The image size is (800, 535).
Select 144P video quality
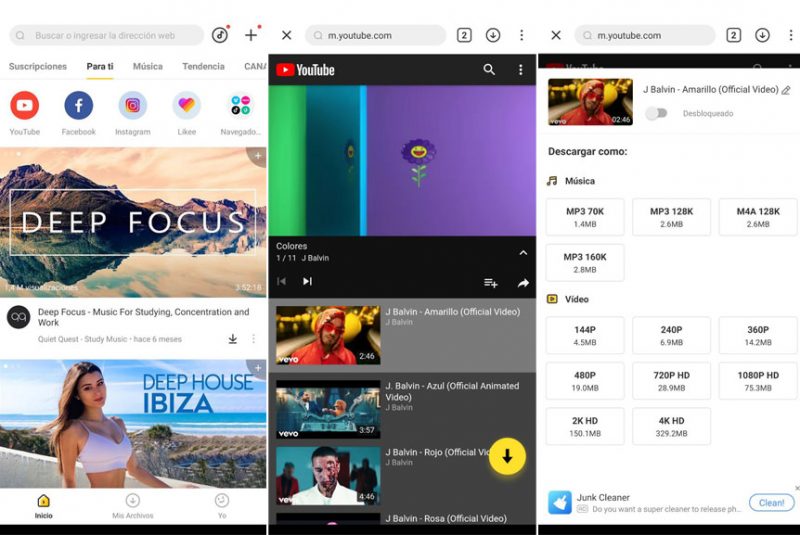coord(585,336)
